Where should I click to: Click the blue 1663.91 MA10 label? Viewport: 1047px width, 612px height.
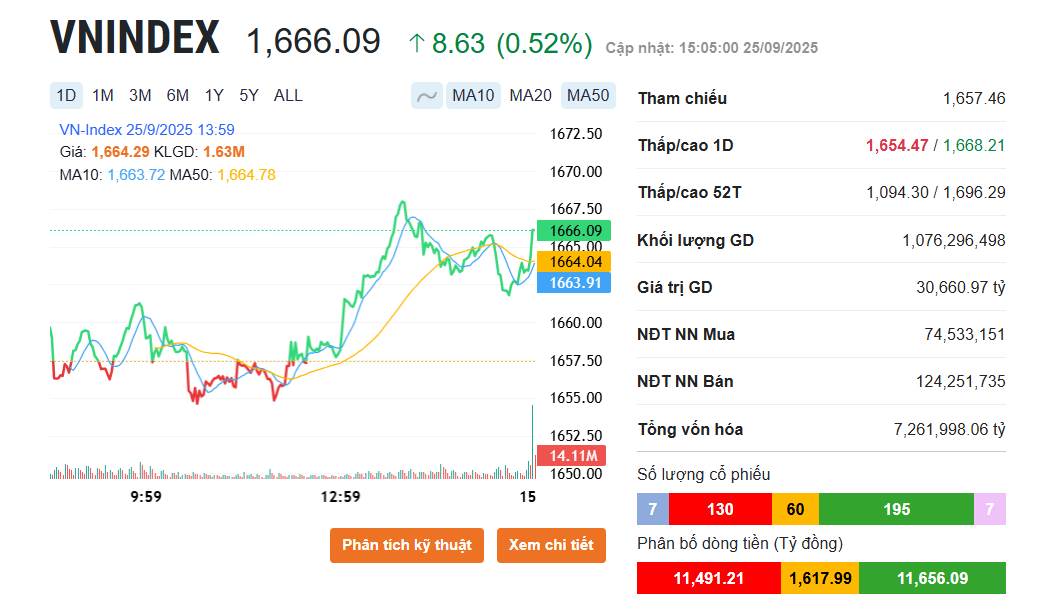pos(574,283)
